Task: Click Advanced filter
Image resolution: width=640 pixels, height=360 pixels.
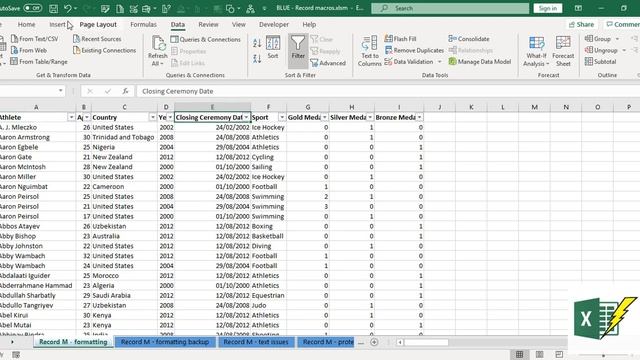Action: [x=328, y=63]
